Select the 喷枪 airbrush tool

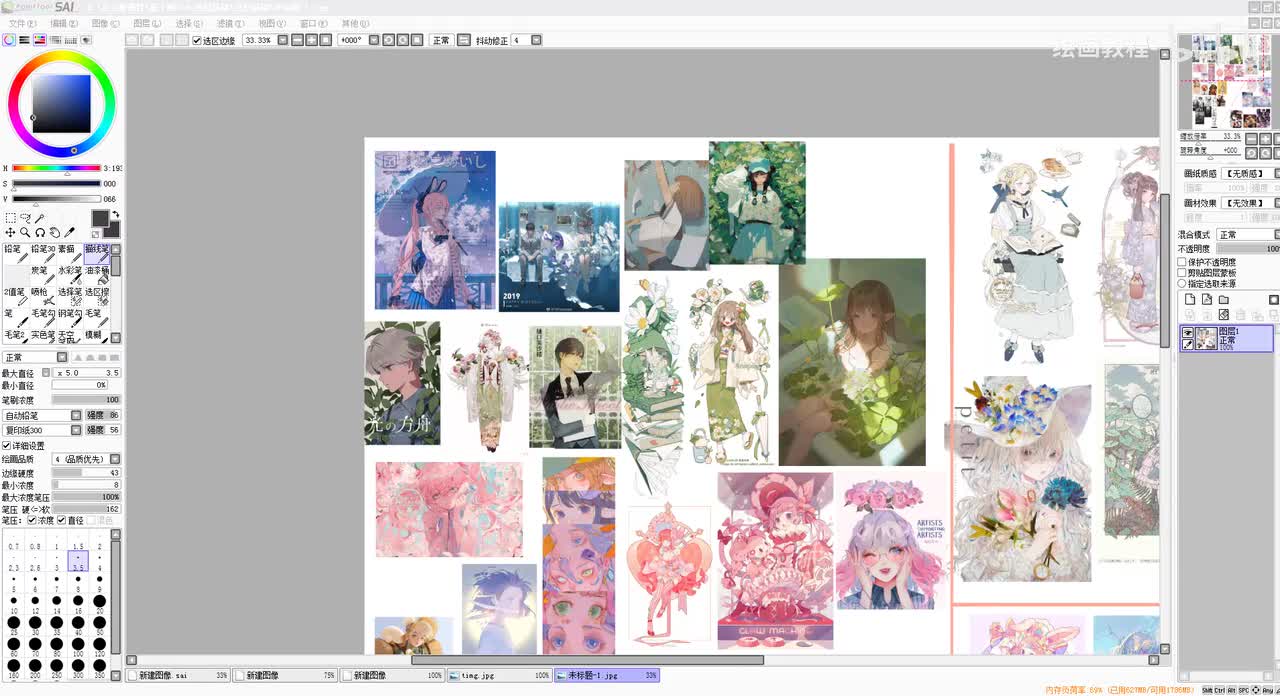point(42,297)
